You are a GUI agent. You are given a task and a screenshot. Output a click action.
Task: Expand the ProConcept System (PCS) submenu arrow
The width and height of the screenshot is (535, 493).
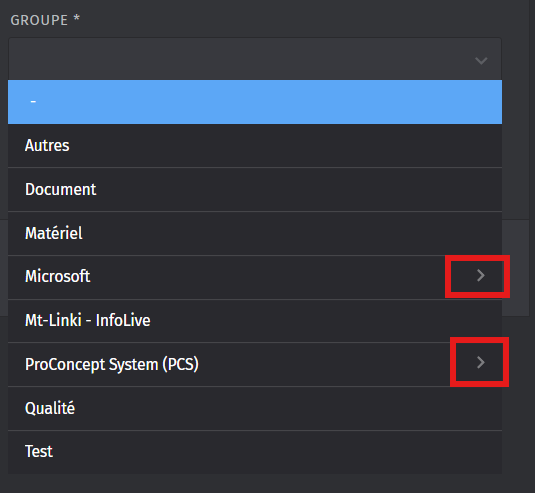pyautogui.click(x=481, y=362)
